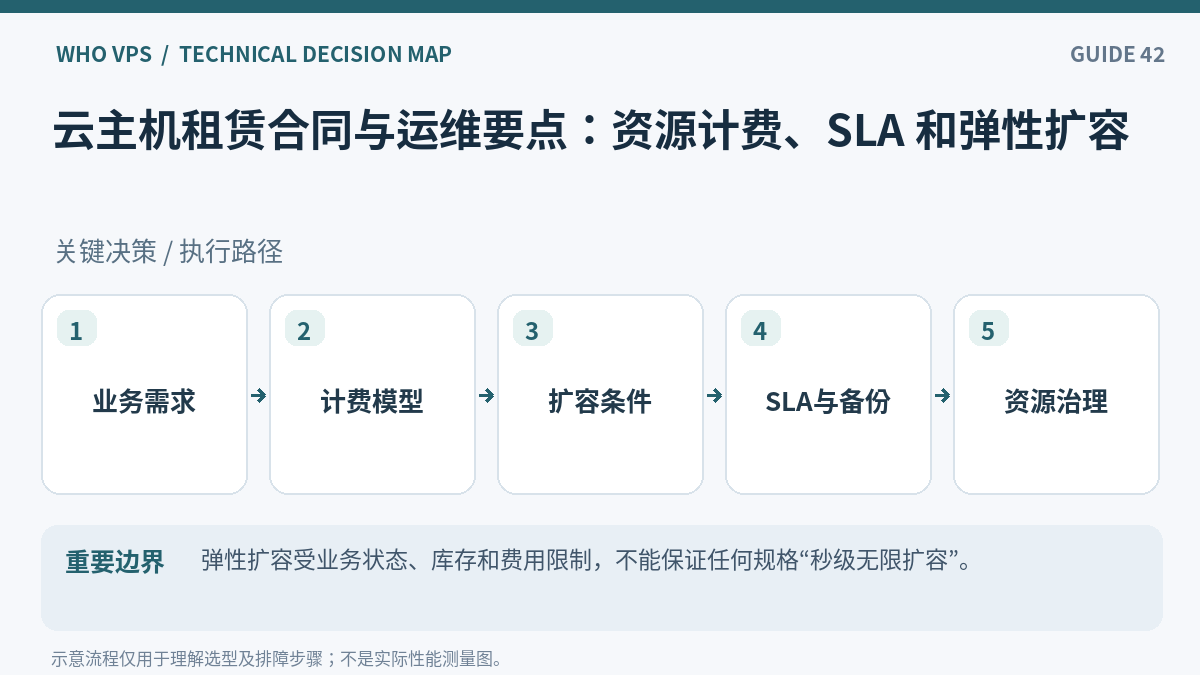Click the slide title 云主机租赁合同与运维要点
Image resolution: width=1200 pixels, height=675 pixels.
pos(591,131)
